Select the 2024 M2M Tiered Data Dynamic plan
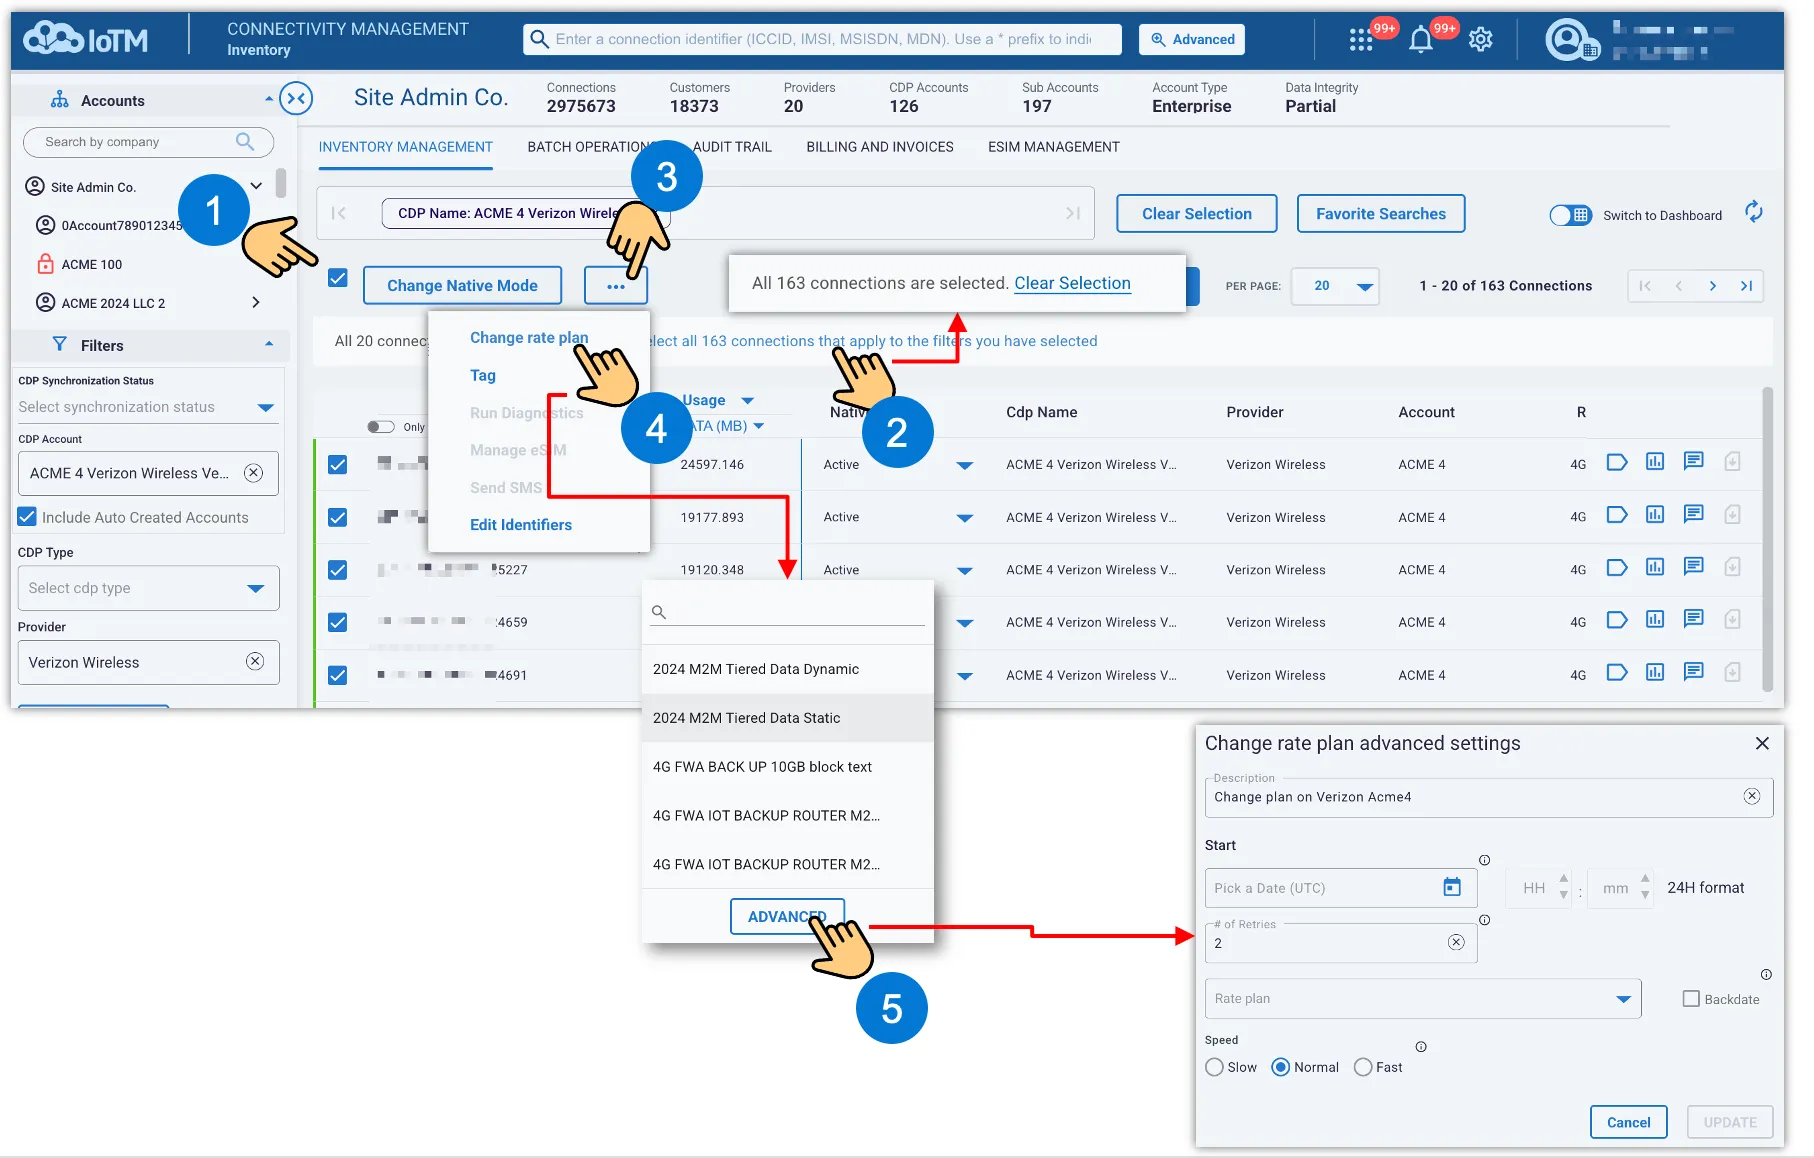This screenshot has width=1814, height=1158. [x=787, y=669]
